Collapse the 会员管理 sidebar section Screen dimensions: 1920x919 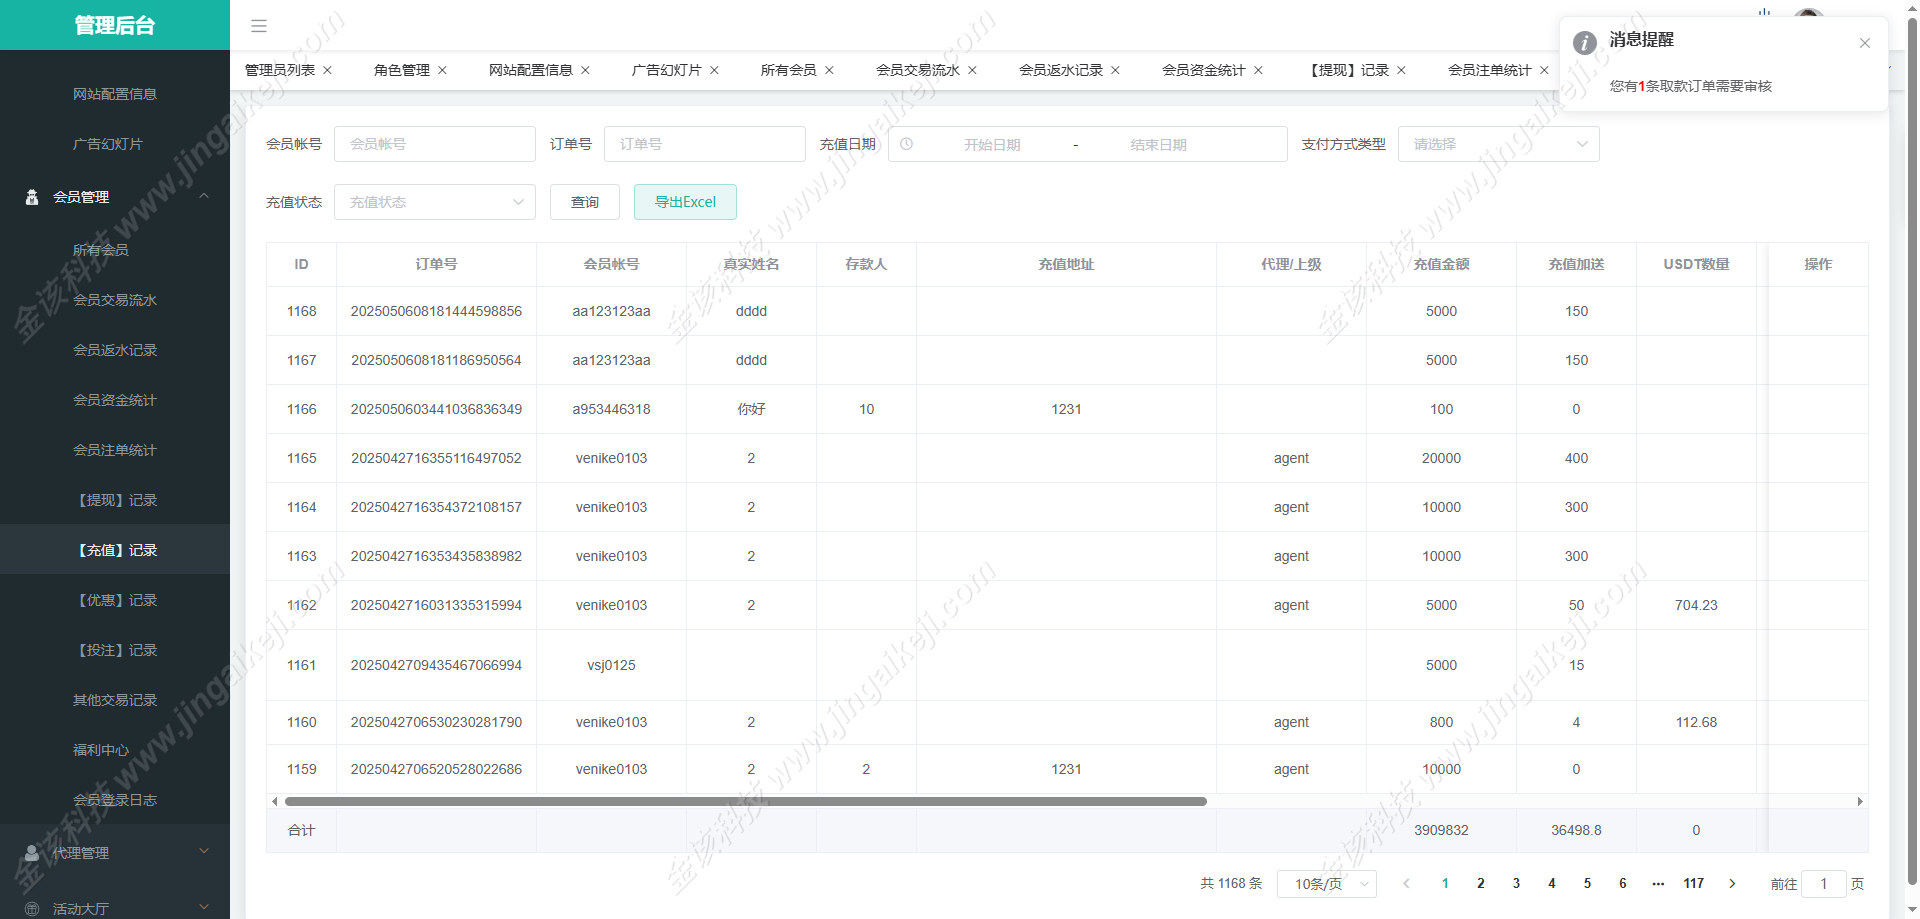click(204, 196)
